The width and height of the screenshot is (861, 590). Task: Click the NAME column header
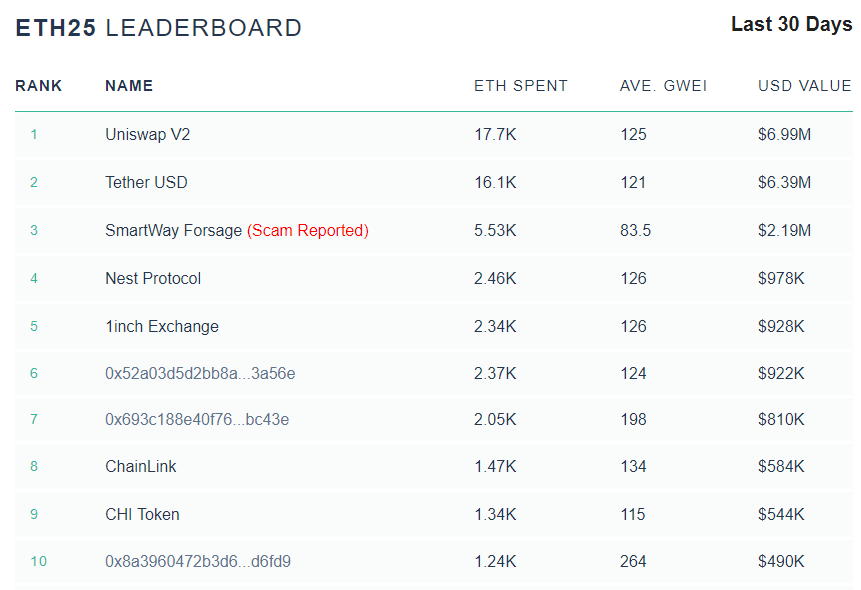coord(129,86)
